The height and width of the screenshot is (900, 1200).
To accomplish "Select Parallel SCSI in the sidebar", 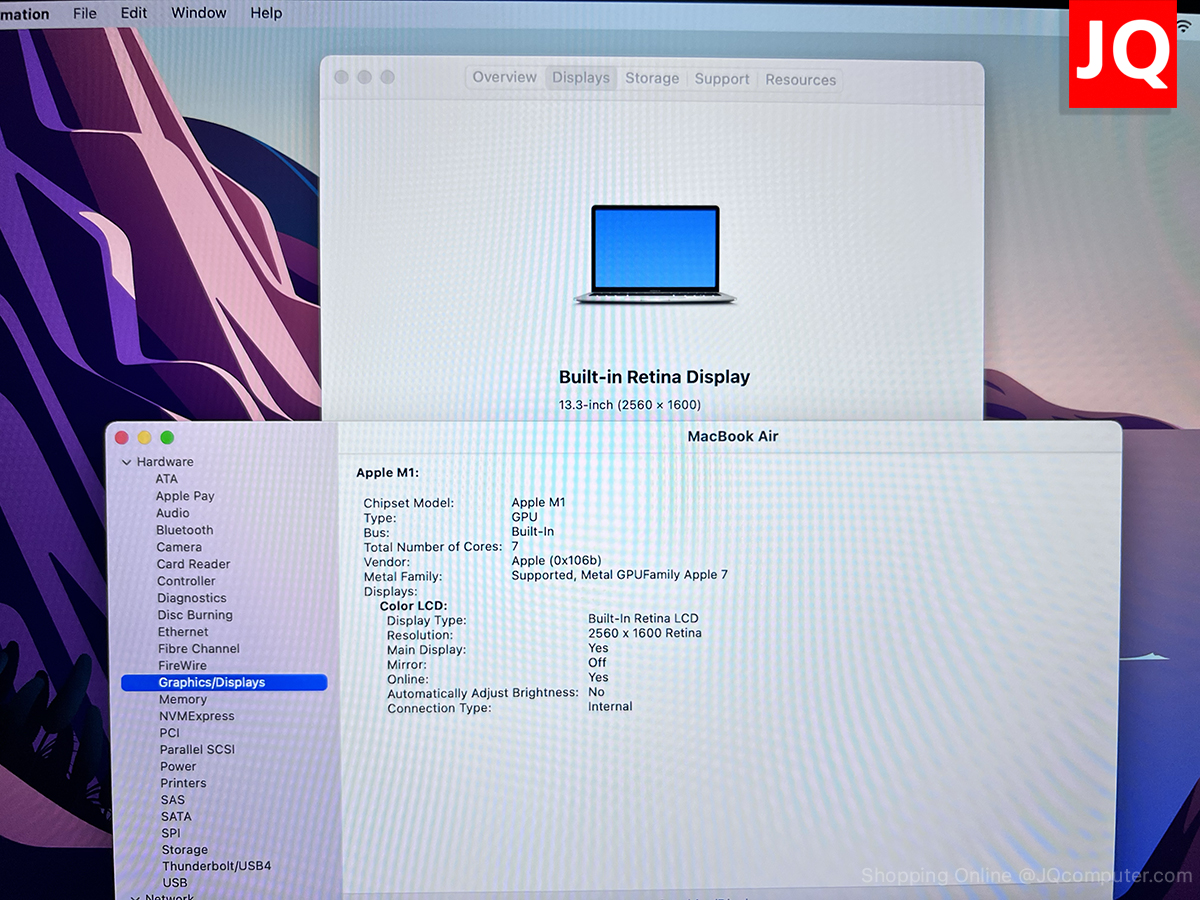I will pyautogui.click(x=197, y=750).
